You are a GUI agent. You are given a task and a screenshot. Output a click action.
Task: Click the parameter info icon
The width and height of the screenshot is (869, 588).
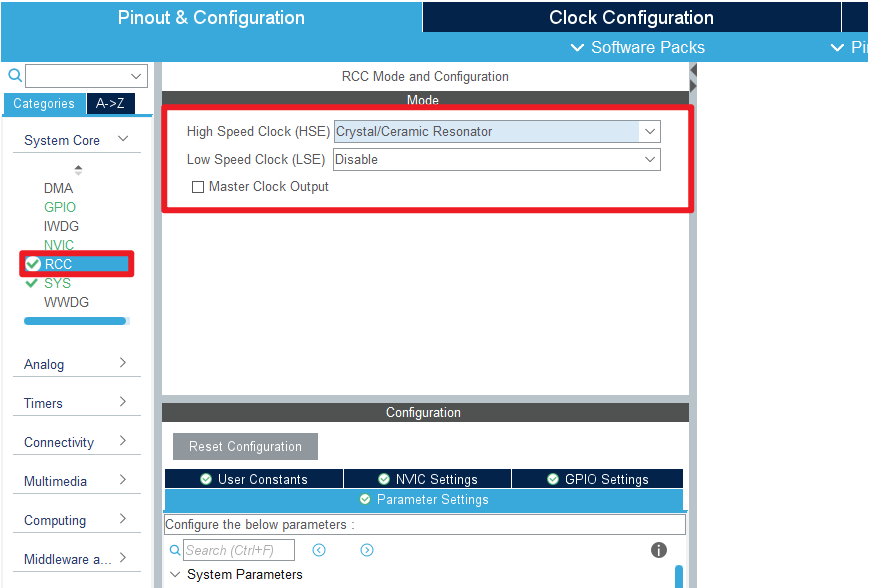(659, 550)
